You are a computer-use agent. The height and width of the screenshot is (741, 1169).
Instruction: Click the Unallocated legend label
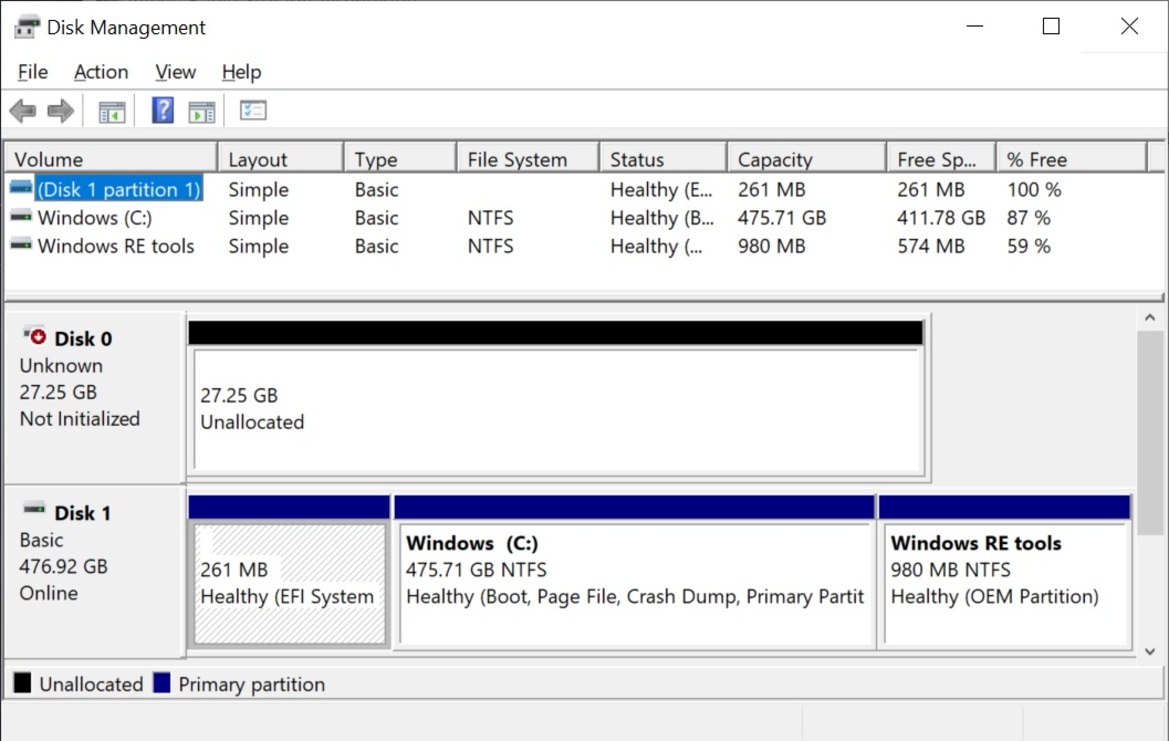pyautogui.click(x=91, y=684)
